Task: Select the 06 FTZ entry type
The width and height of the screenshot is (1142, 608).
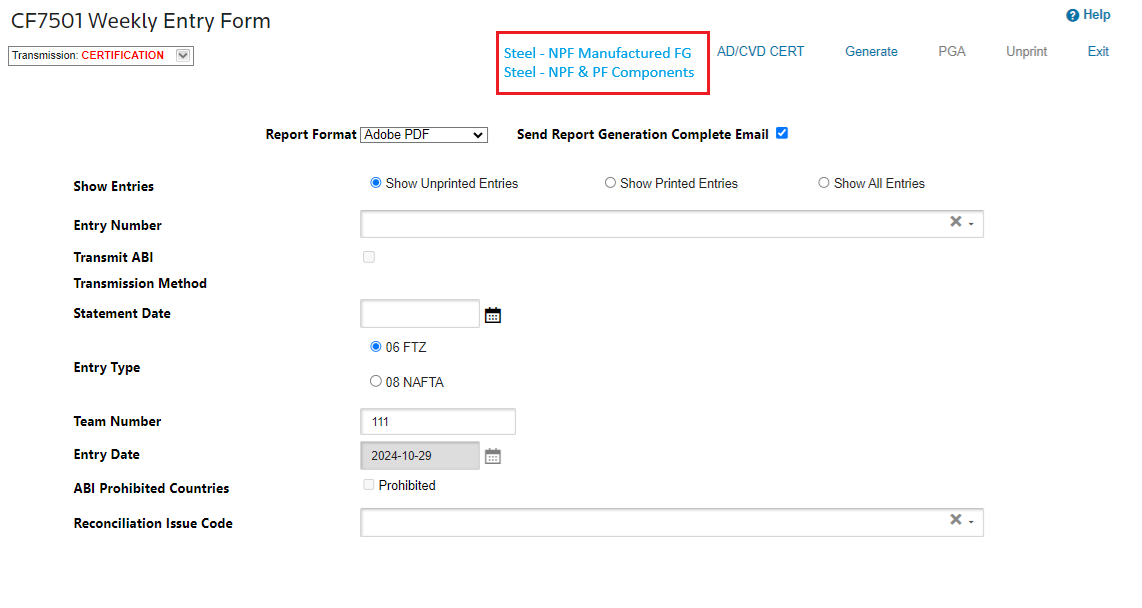Action: (x=376, y=347)
